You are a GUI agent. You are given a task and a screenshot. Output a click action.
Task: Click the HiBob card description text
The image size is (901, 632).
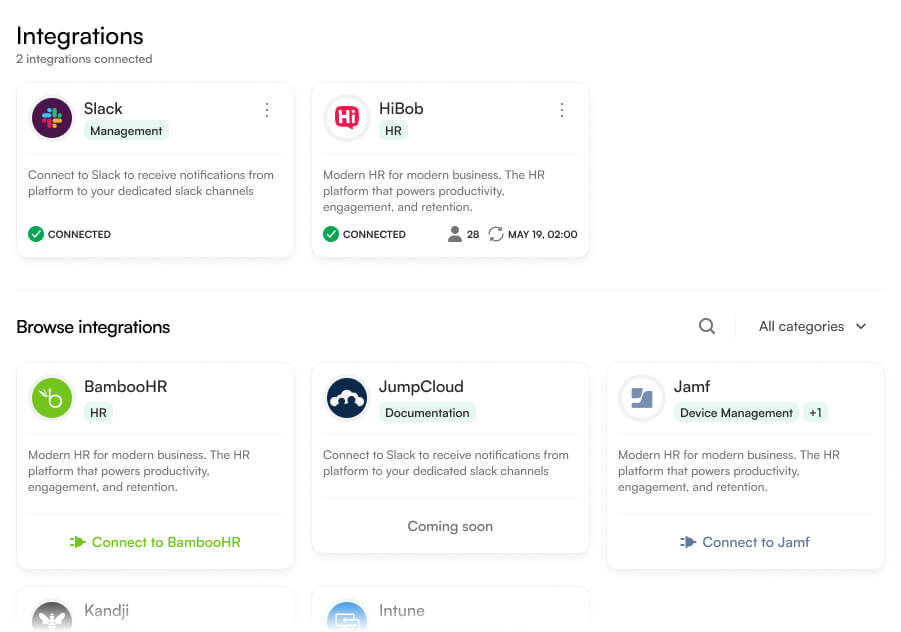point(433,191)
